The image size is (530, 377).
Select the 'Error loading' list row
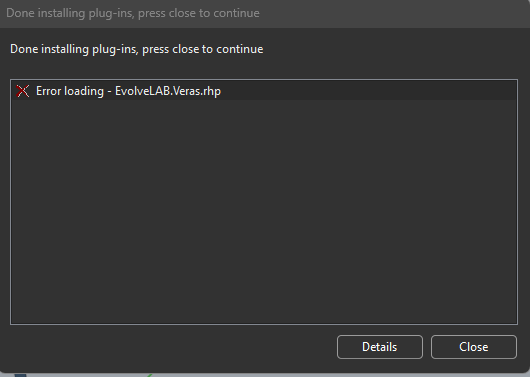tap(264, 91)
